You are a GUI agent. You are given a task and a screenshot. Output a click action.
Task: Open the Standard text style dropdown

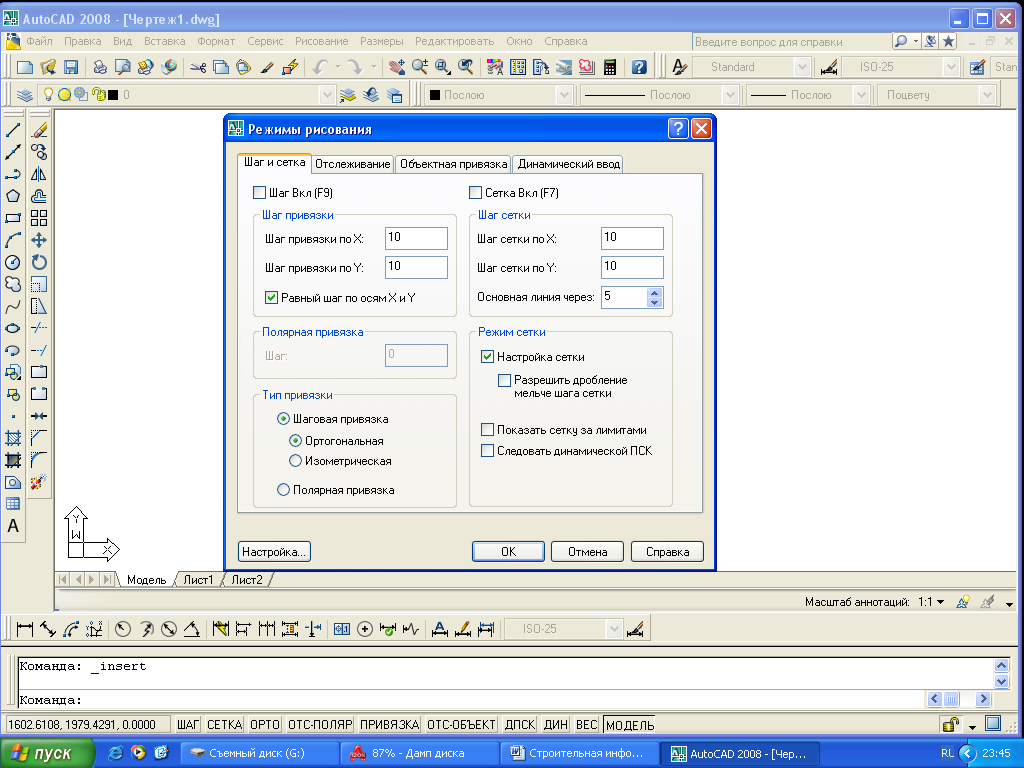point(803,67)
